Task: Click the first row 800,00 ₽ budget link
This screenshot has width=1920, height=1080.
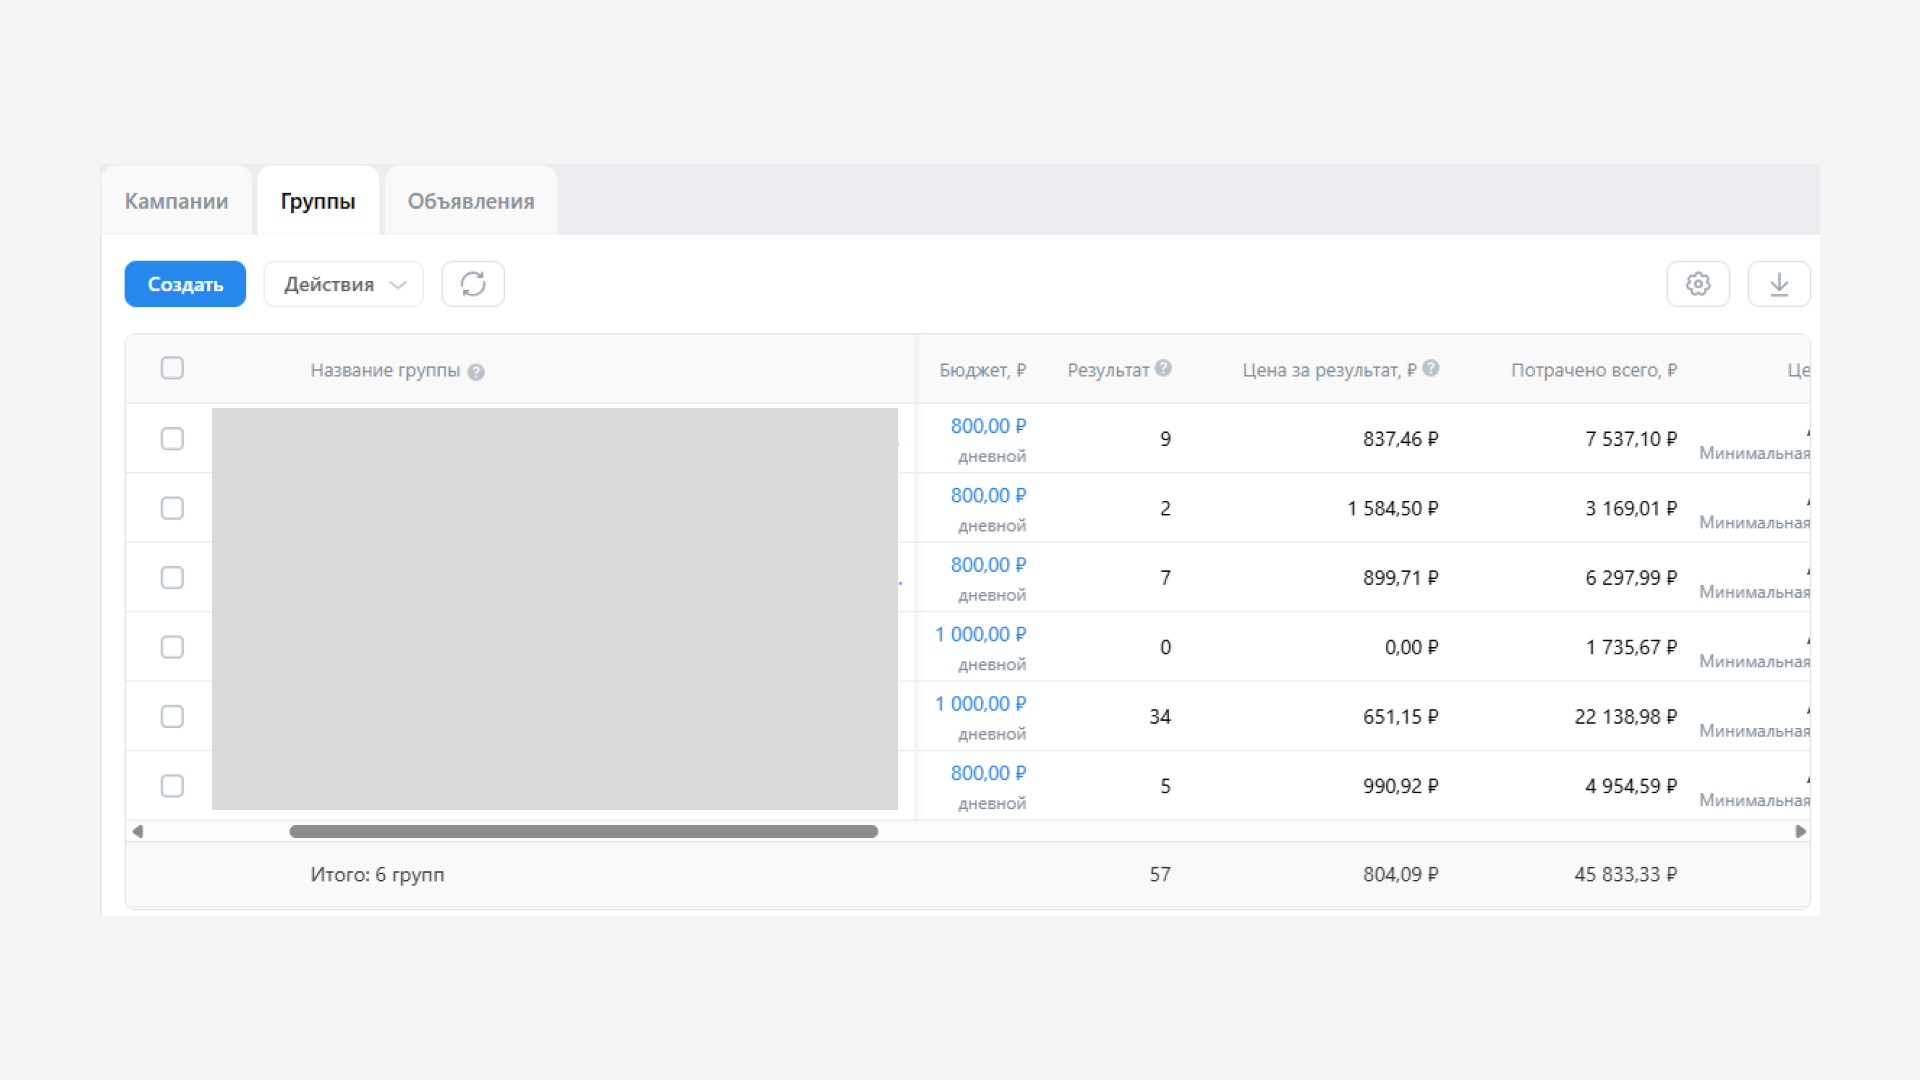Action: point(987,426)
